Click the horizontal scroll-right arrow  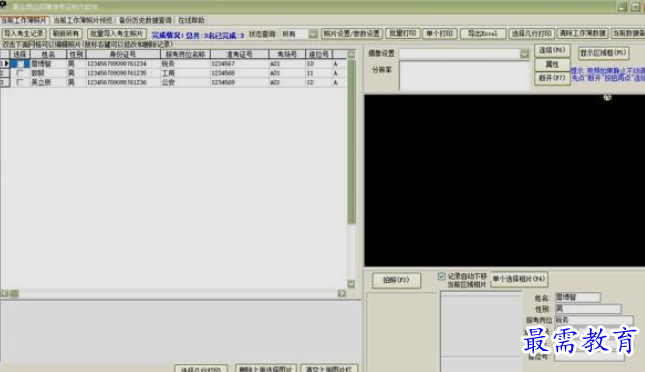pos(342,293)
